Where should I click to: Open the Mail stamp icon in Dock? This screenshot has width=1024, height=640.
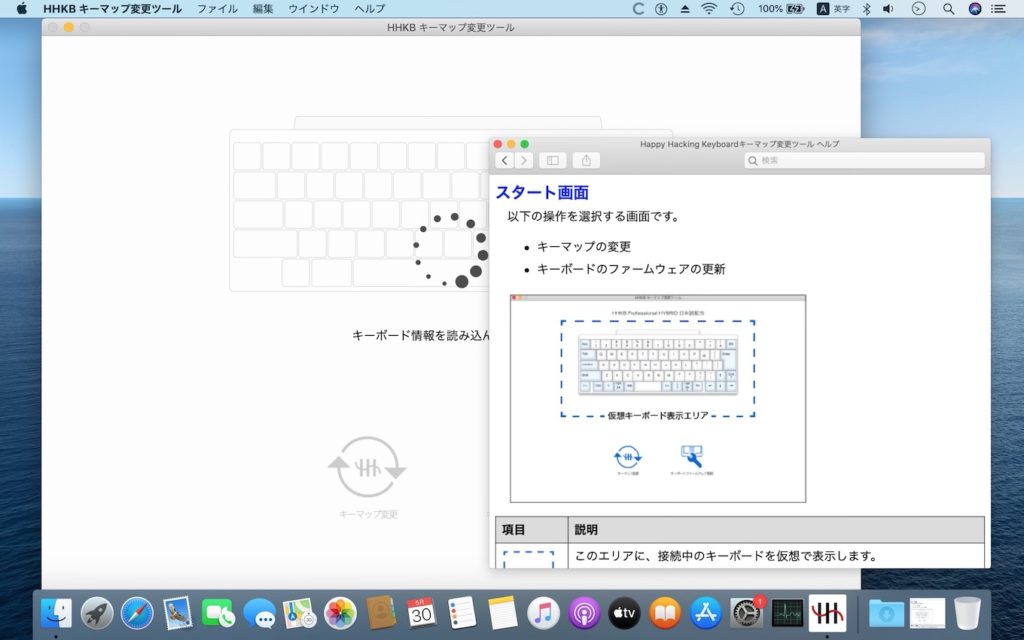point(178,613)
